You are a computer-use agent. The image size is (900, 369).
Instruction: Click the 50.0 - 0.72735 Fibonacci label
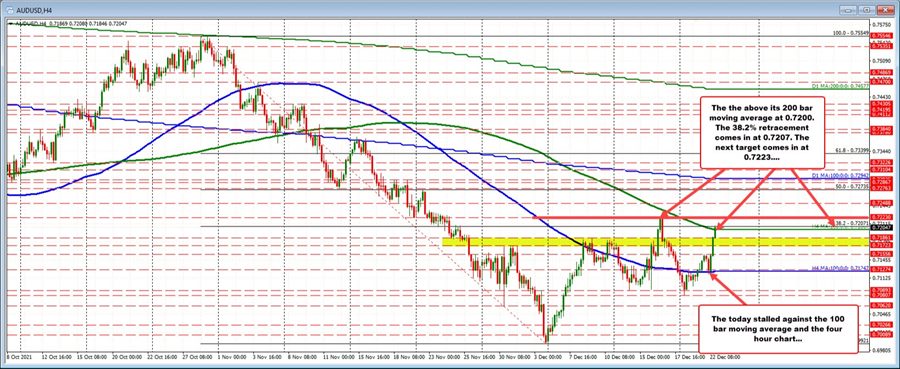pos(851,187)
